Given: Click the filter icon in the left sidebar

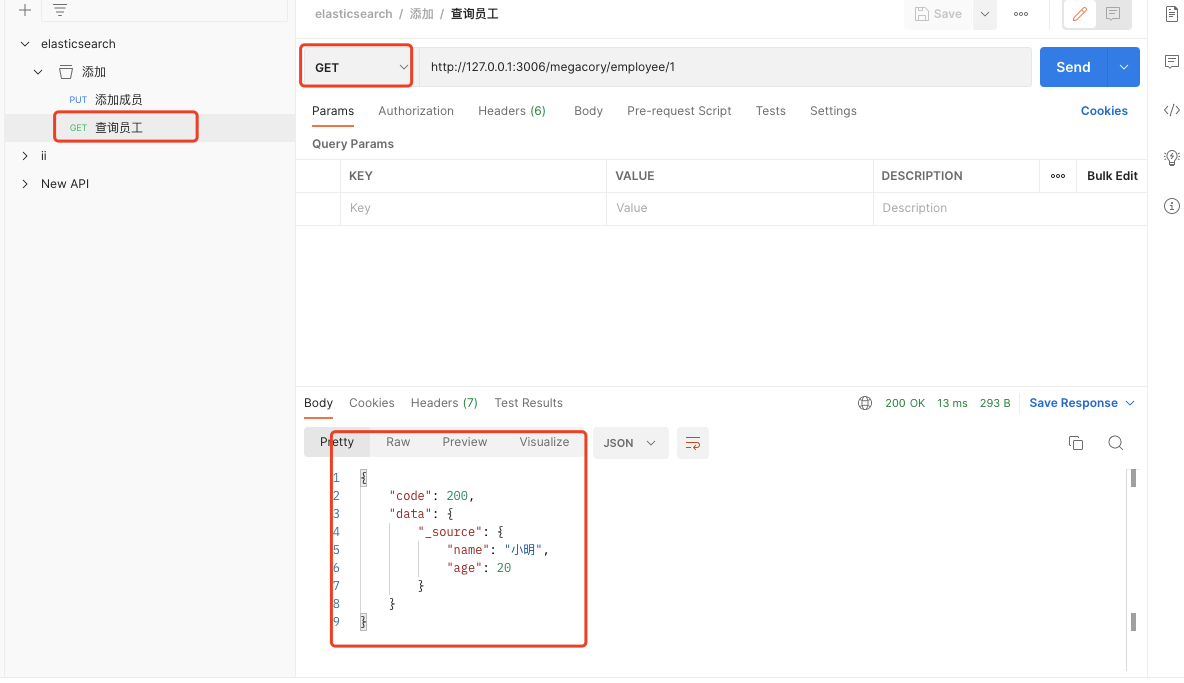Looking at the screenshot, I should point(58,9).
